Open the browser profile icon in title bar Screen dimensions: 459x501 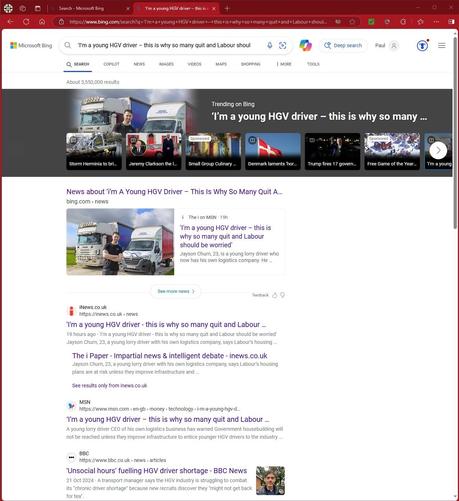8,8
